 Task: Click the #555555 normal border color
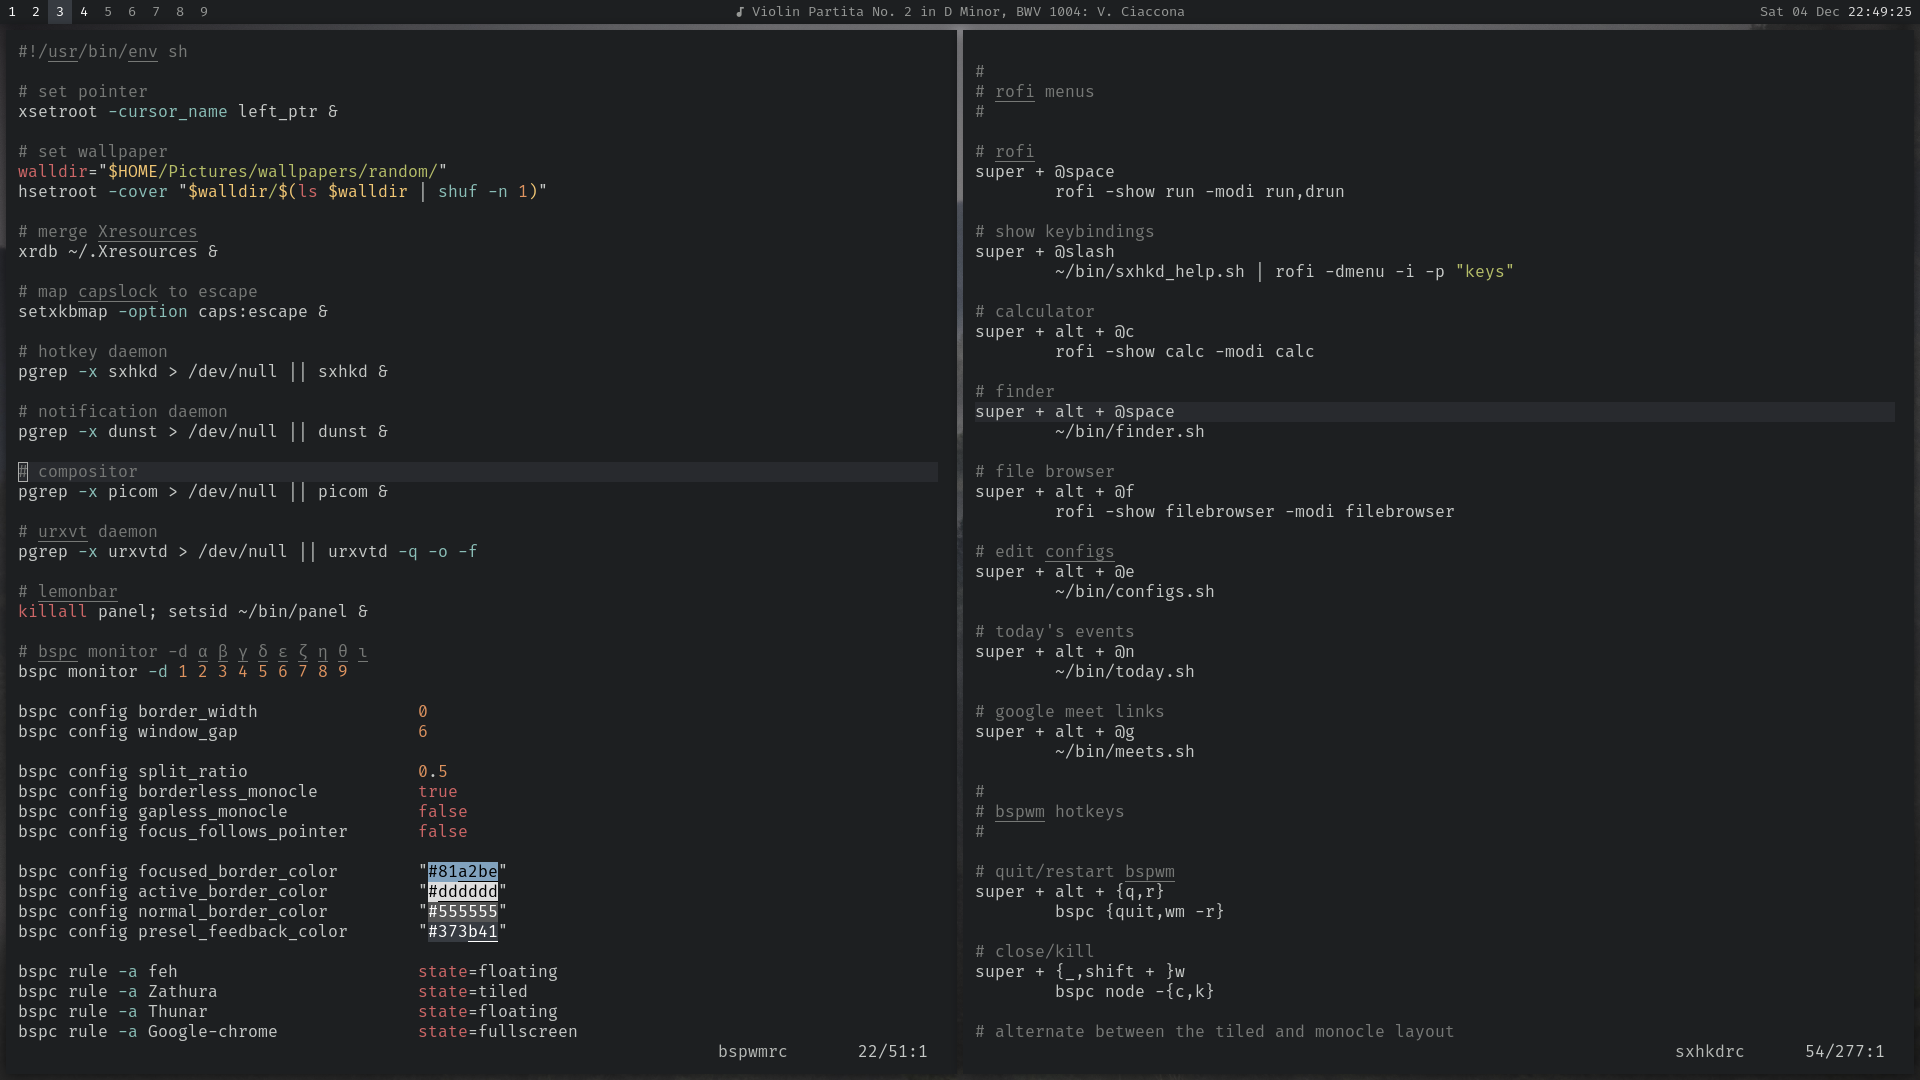[462, 912]
